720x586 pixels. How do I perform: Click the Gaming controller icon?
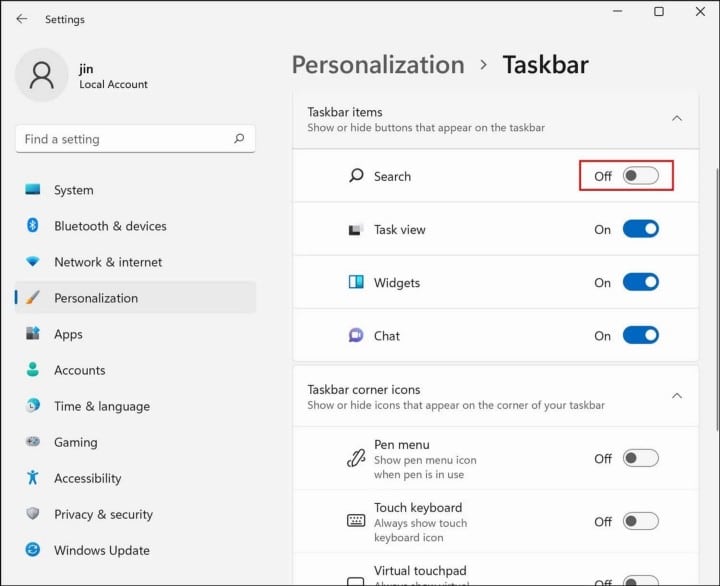click(33, 441)
